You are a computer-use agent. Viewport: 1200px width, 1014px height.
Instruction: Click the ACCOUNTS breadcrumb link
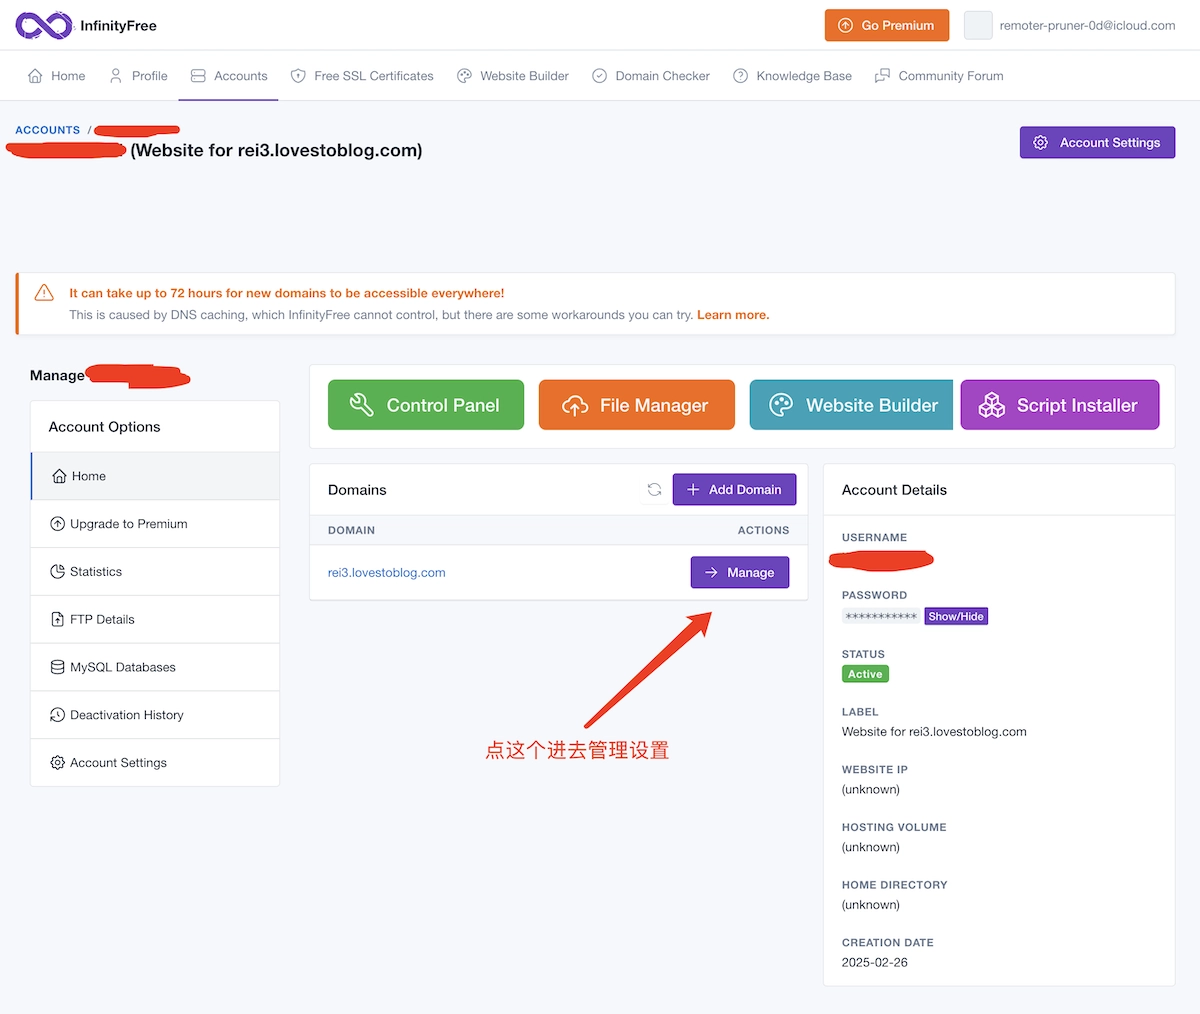pyautogui.click(x=47, y=130)
